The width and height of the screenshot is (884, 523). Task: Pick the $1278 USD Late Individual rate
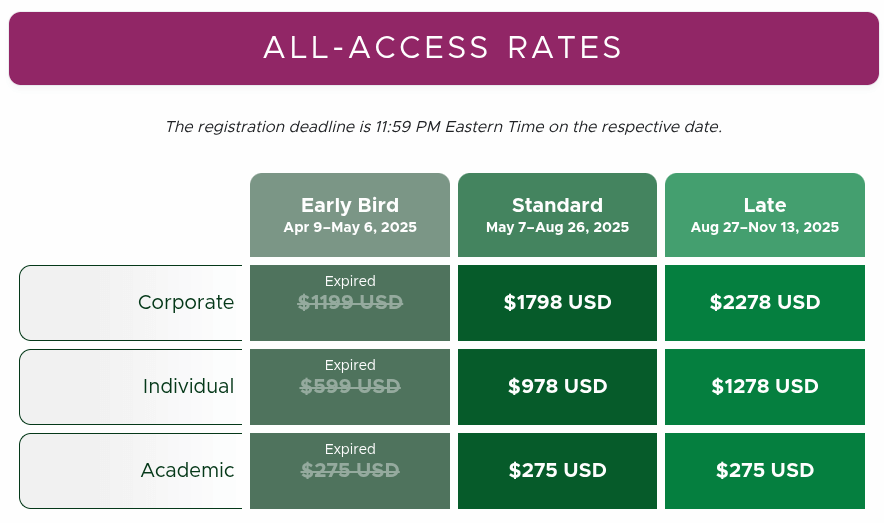[x=765, y=387]
